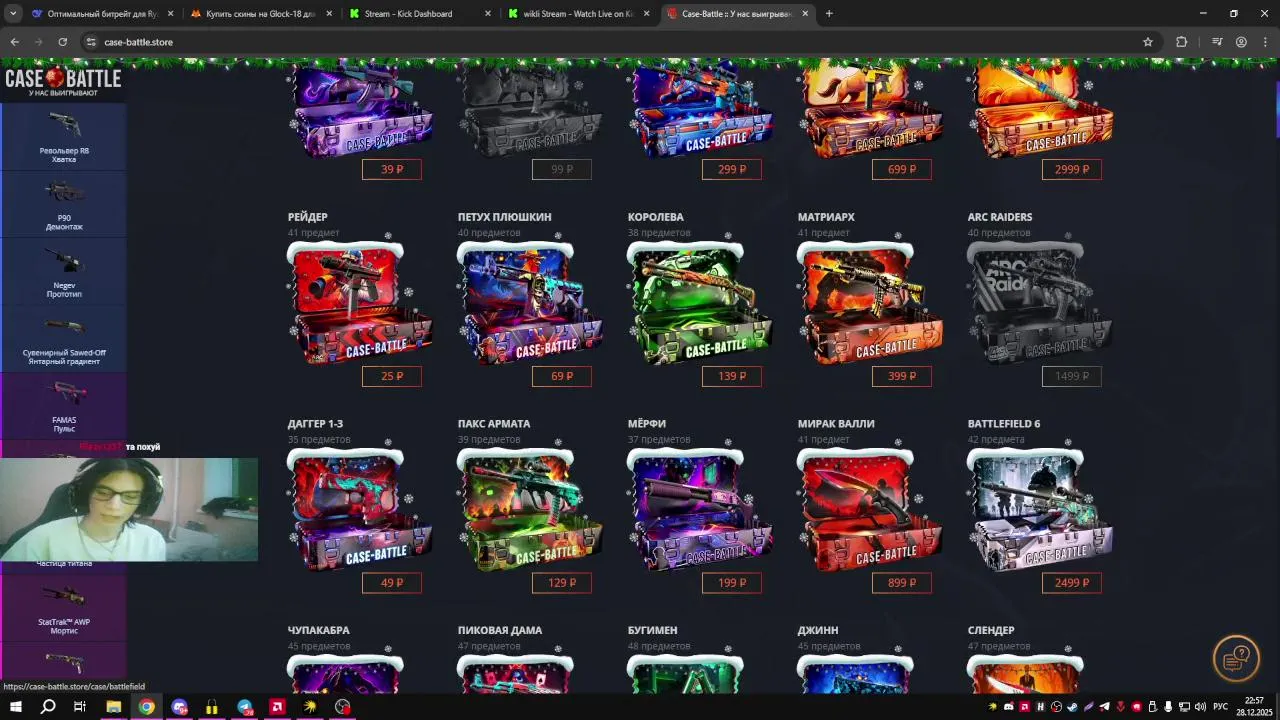Switch input language РУС indicator
This screenshot has height=720, width=1280.
pos(1221,707)
